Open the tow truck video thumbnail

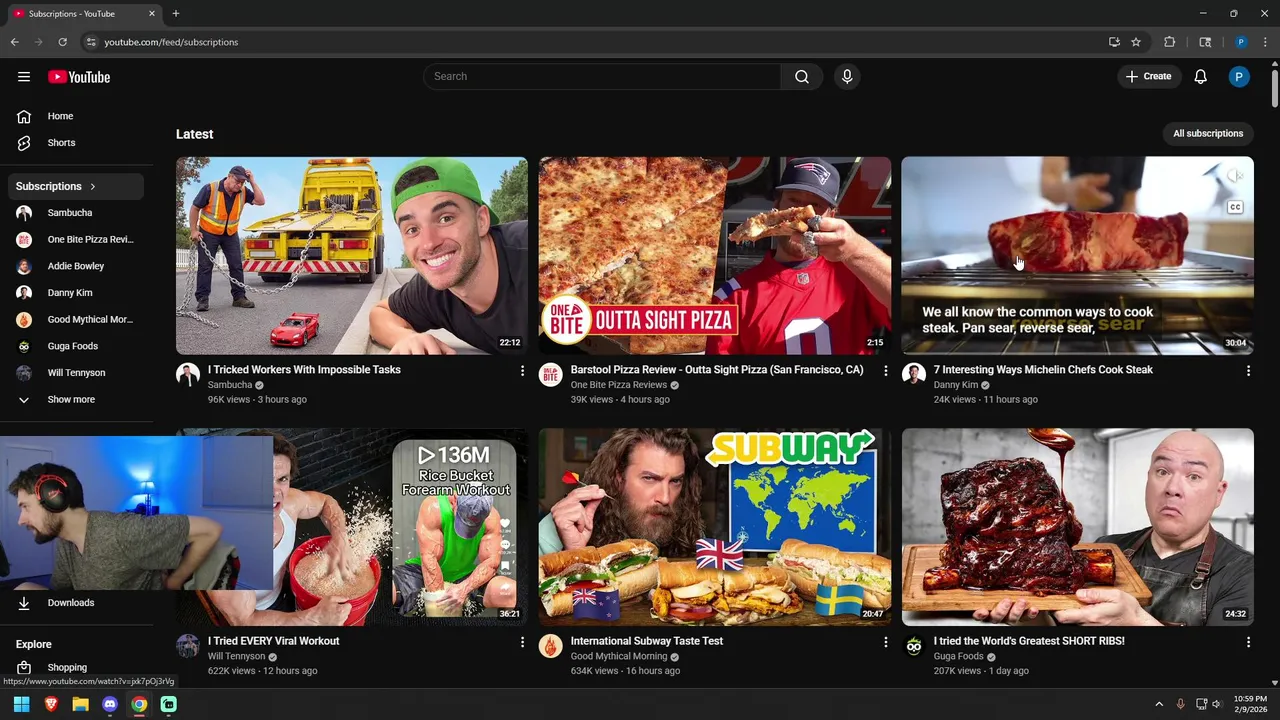[x=352, y=256]
